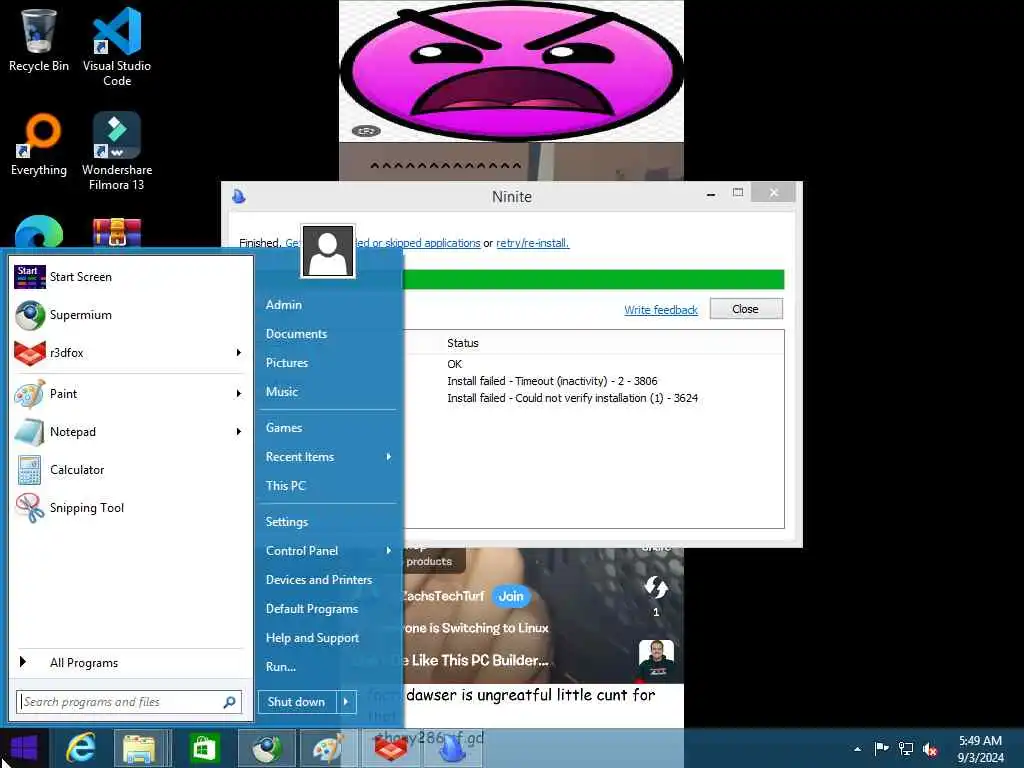Show hidden system tray icons
The width and height of the screenshot is (1024, 768).
[857, 749]
